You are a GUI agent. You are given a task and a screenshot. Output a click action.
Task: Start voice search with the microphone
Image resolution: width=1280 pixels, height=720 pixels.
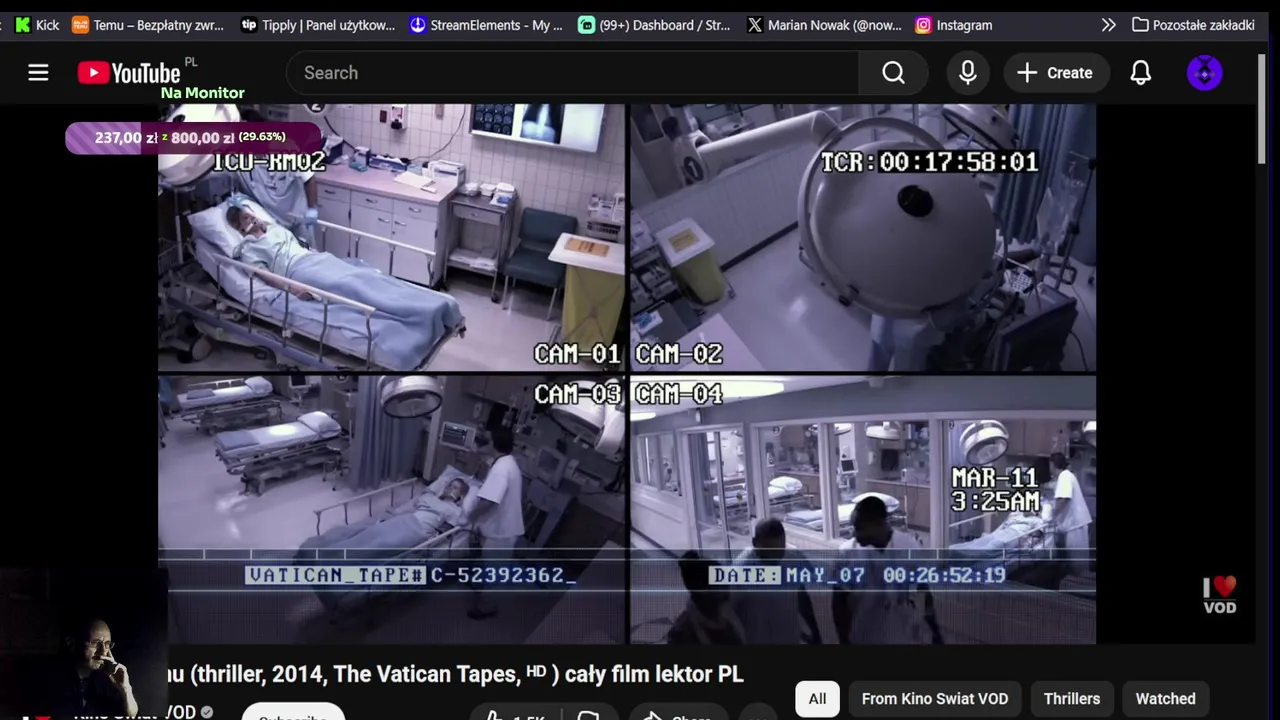[x=968, y=73]
